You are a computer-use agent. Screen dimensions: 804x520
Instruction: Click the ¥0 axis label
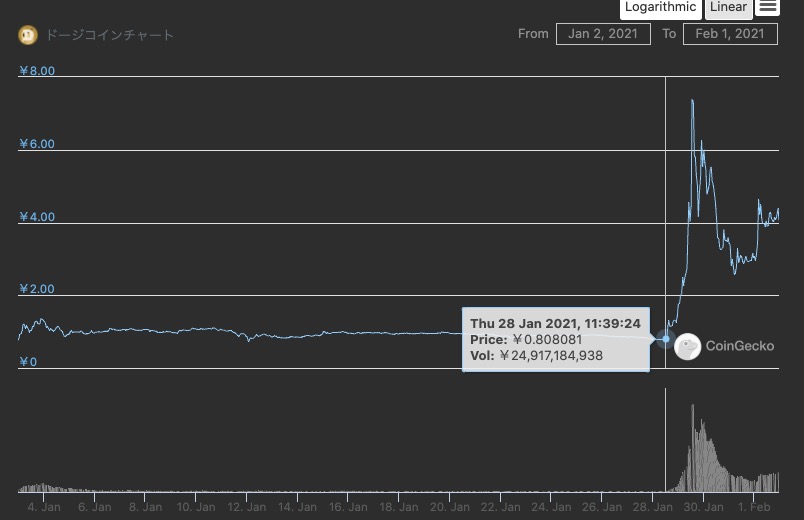point(28,362)
